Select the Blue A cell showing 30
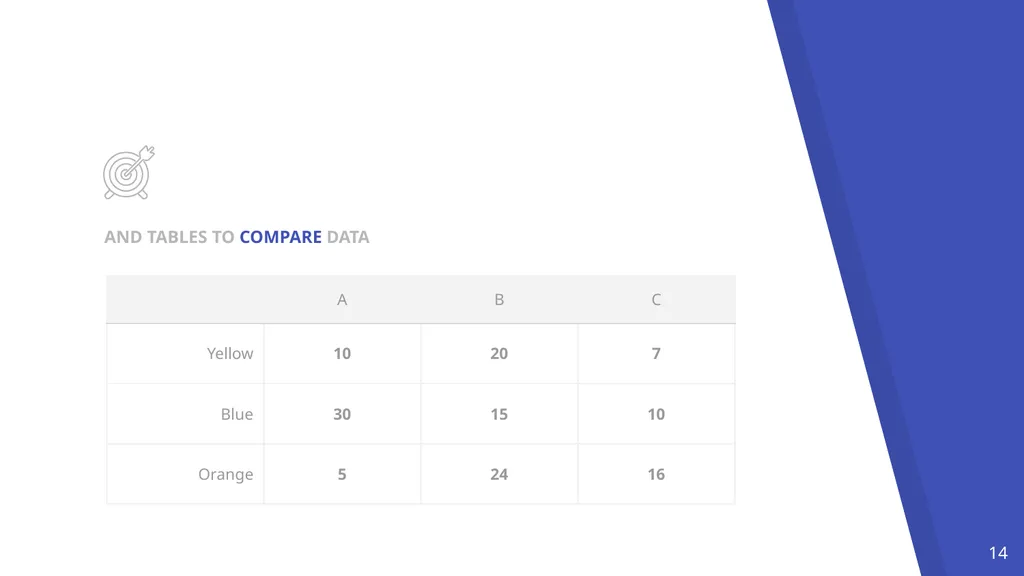Viewport: 1024px width, 576px height. click(x=342, y=414)
